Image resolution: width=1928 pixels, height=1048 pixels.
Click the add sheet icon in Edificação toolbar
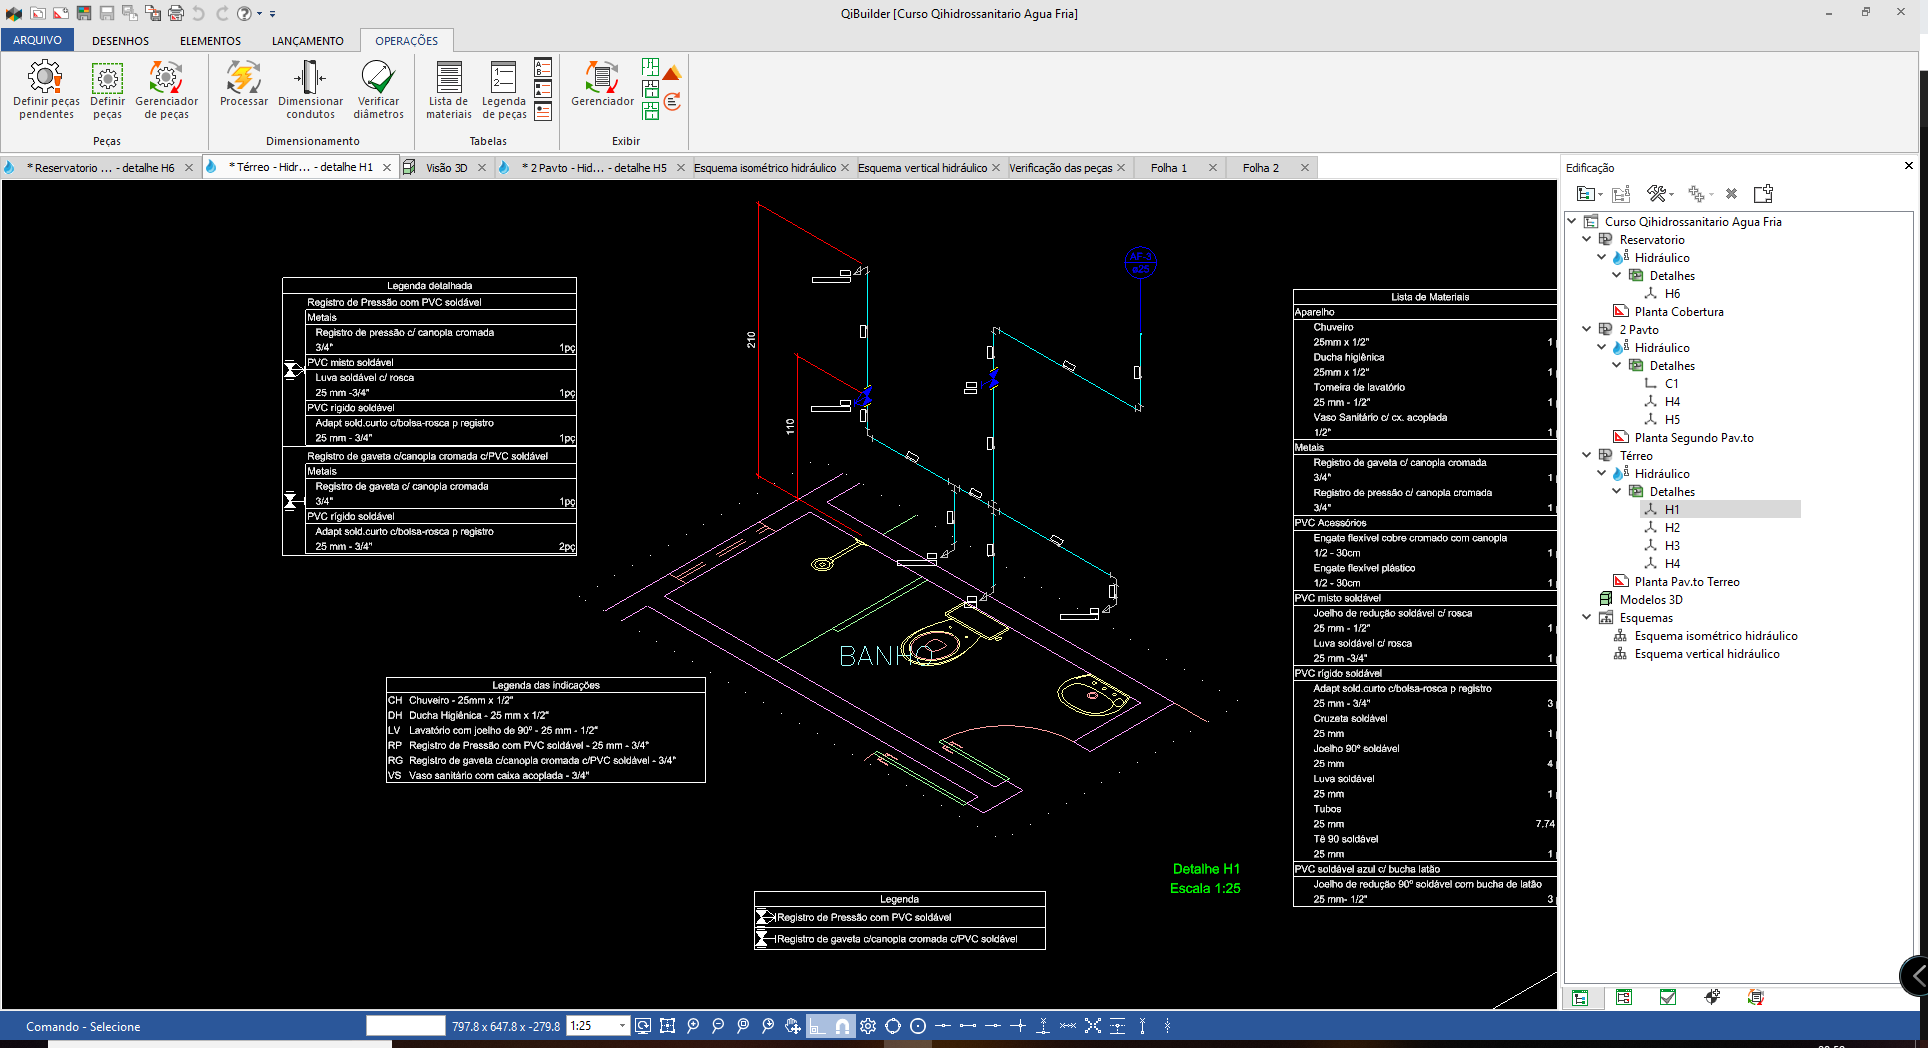(x=1763, y=193)
